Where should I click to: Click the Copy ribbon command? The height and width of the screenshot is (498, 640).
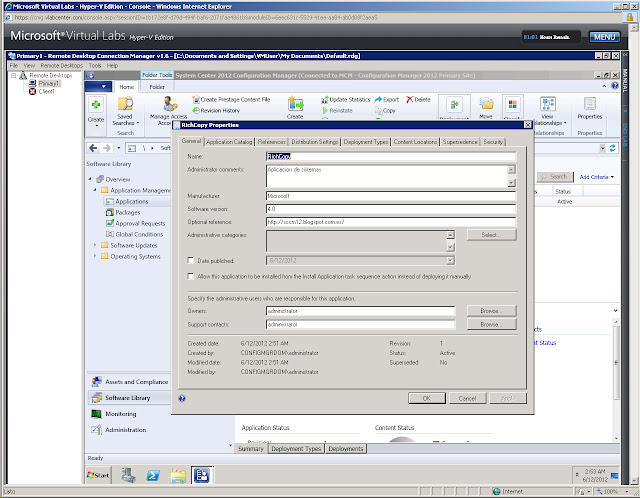[385, 111]
